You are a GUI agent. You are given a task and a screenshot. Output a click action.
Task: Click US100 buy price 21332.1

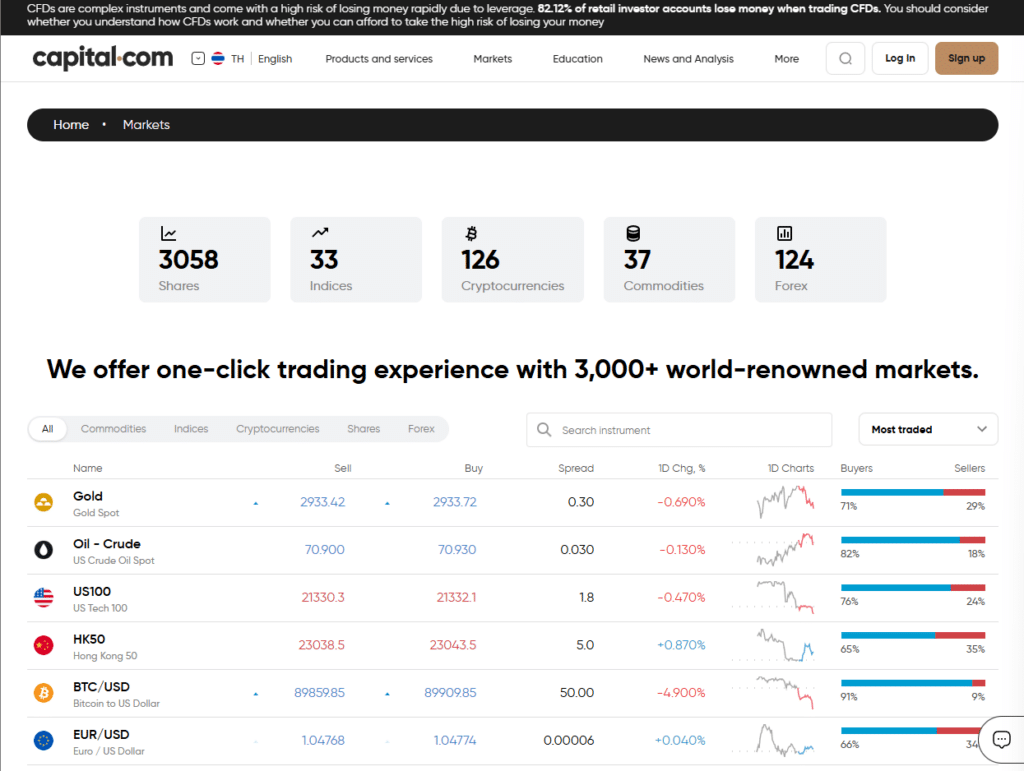click(456, 597)
